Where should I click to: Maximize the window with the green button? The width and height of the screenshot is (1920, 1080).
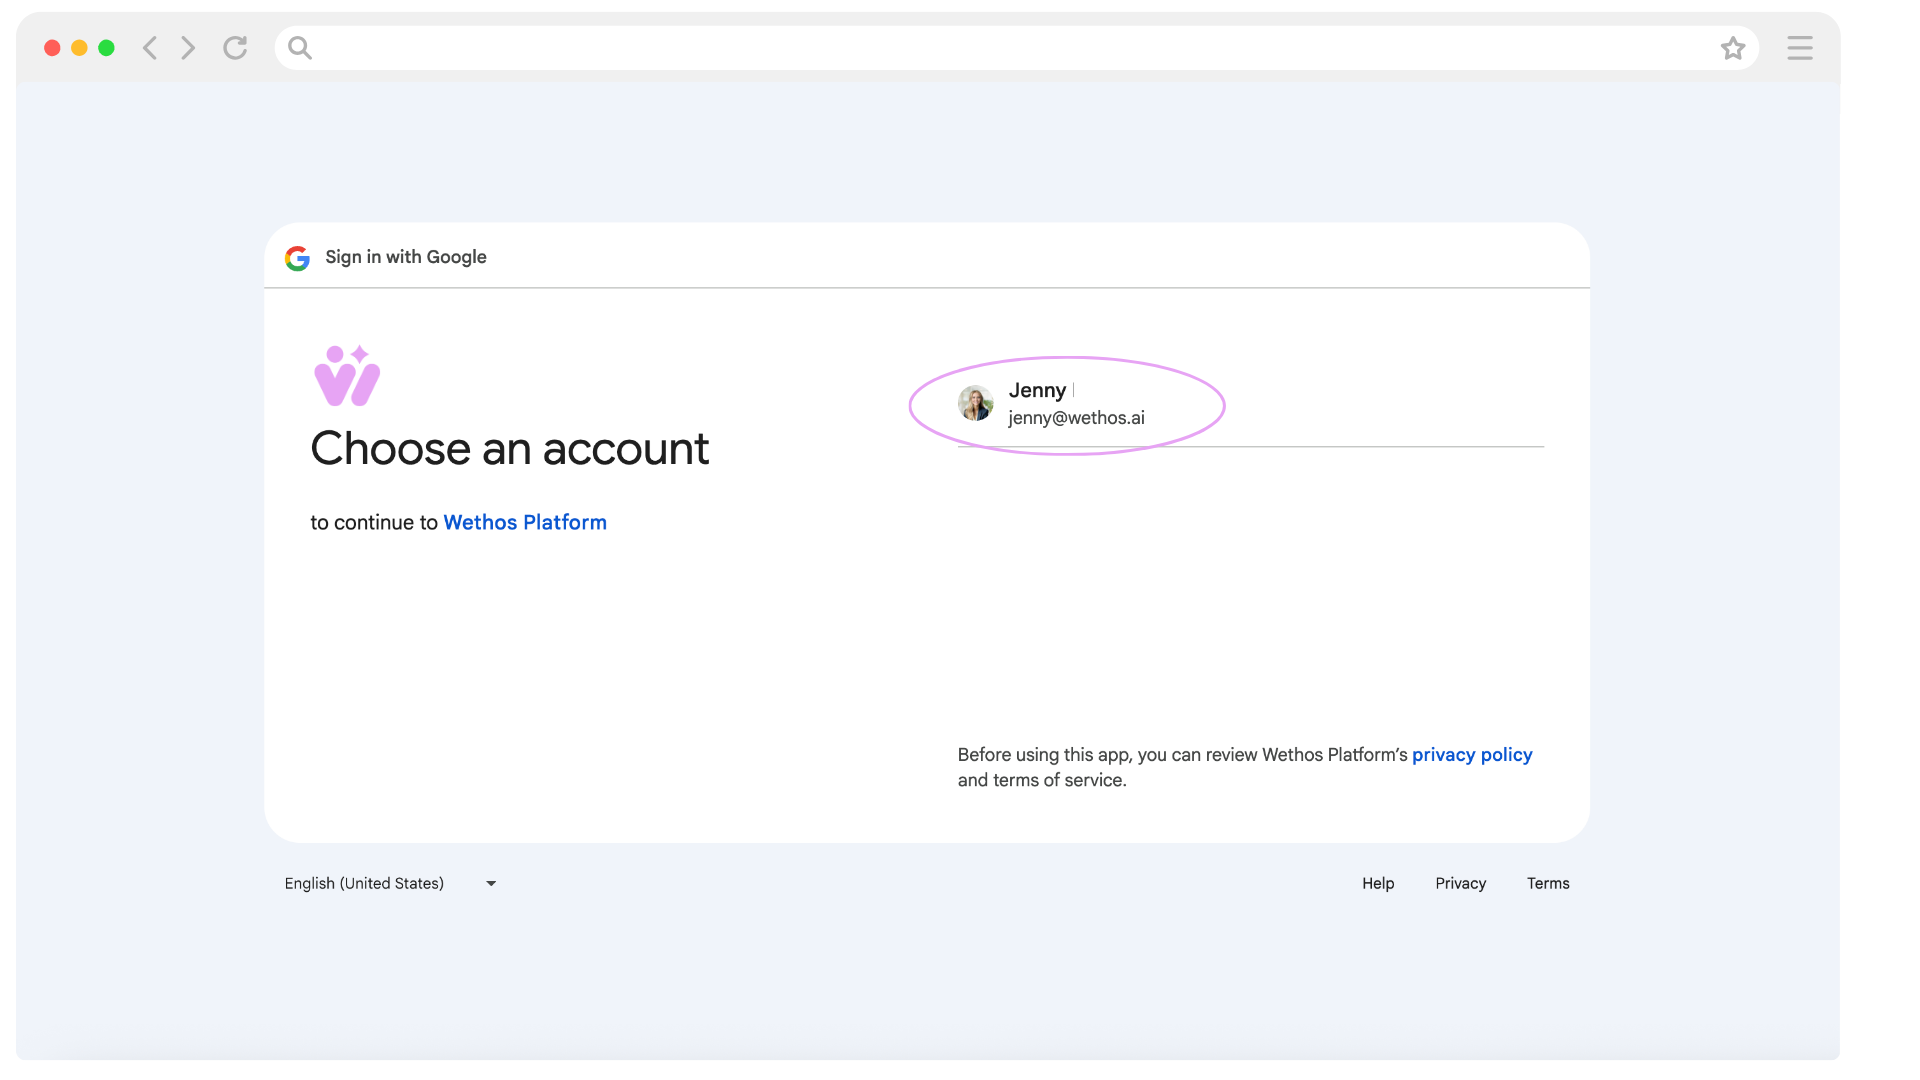[x=106, y=48]
